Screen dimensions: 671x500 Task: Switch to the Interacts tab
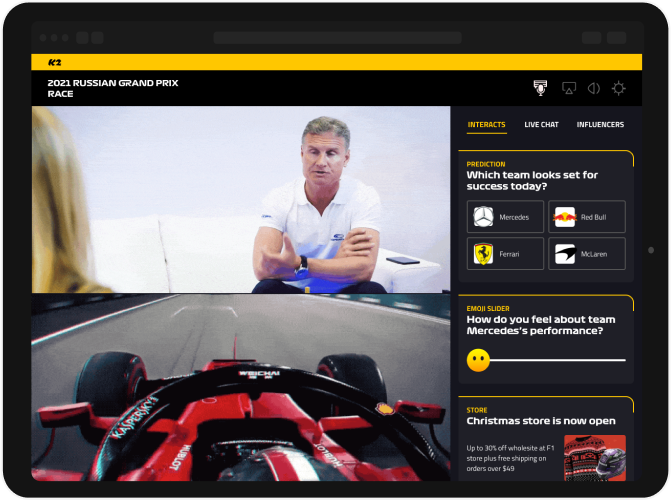click(x=487, y=125)
